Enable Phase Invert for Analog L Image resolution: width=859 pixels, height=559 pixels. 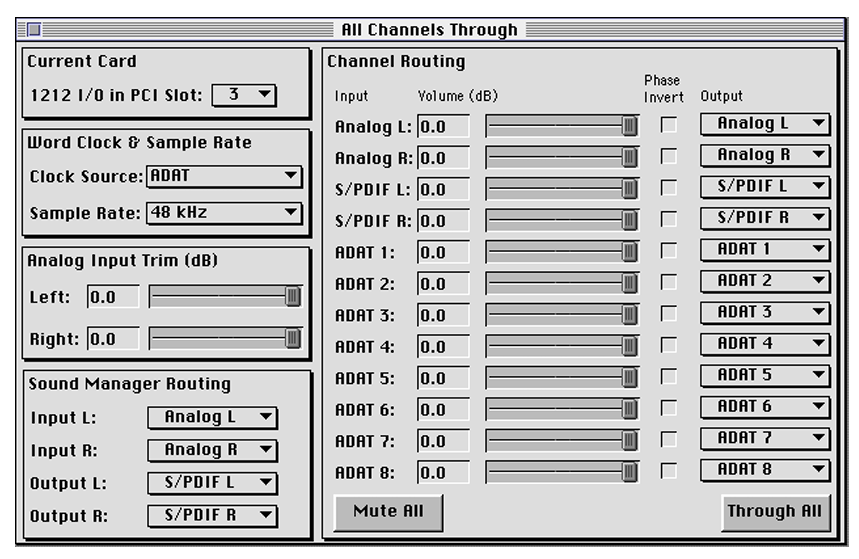pyautogui.click(x=668, y=125)
